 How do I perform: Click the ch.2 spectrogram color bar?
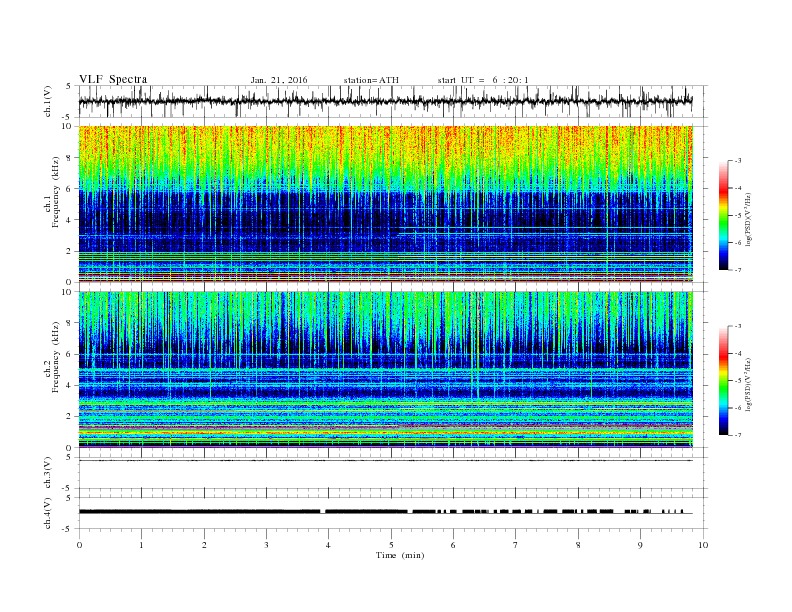pos(723,380)
